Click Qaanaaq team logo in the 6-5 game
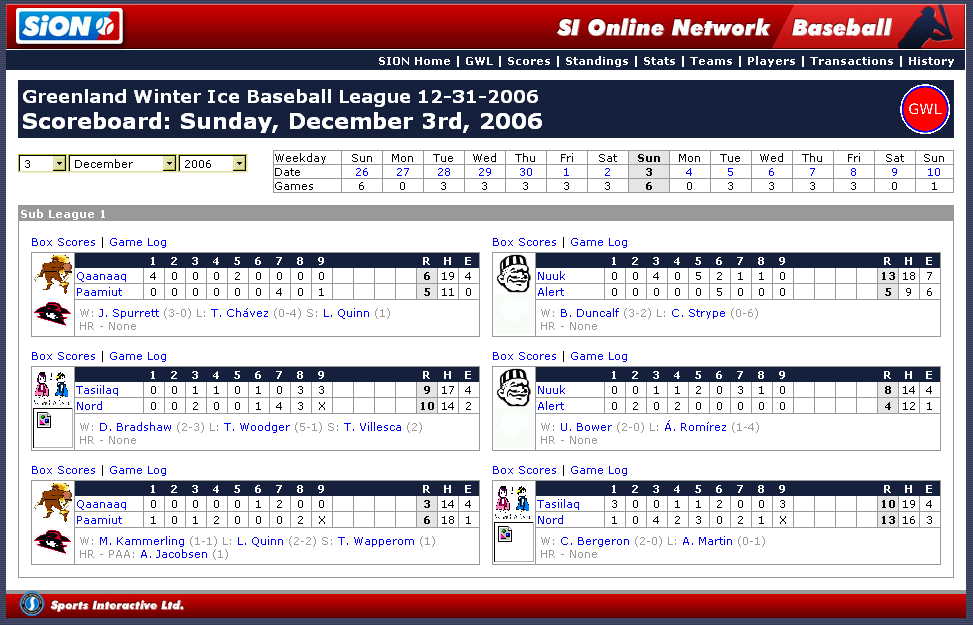The width and height of the screenshot is (973, 625). point(53,274)
